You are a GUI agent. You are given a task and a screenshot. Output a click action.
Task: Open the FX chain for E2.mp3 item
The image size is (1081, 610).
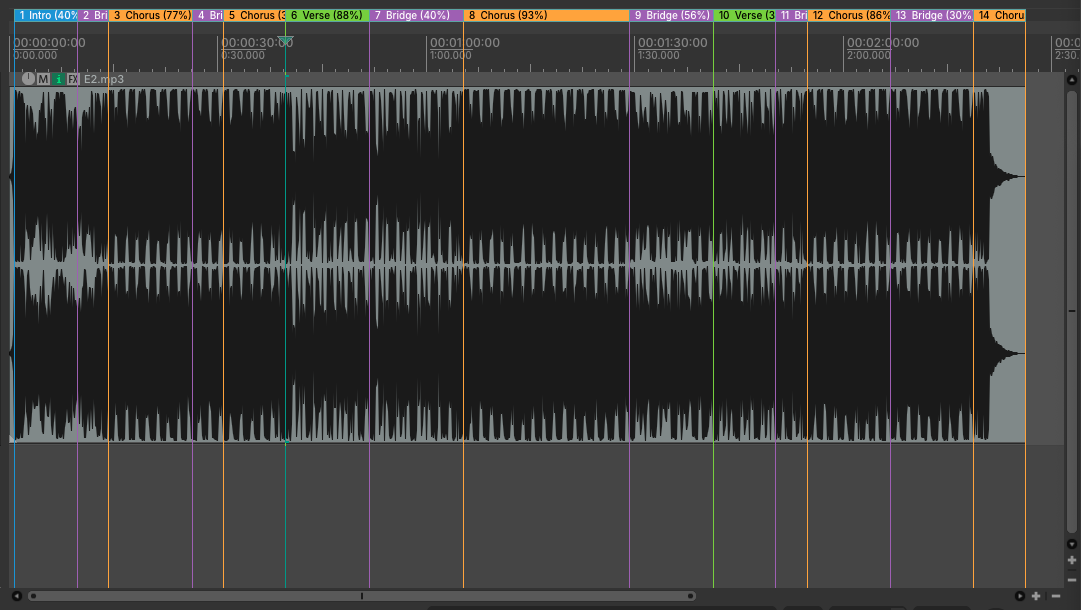[x=73, y=79]
